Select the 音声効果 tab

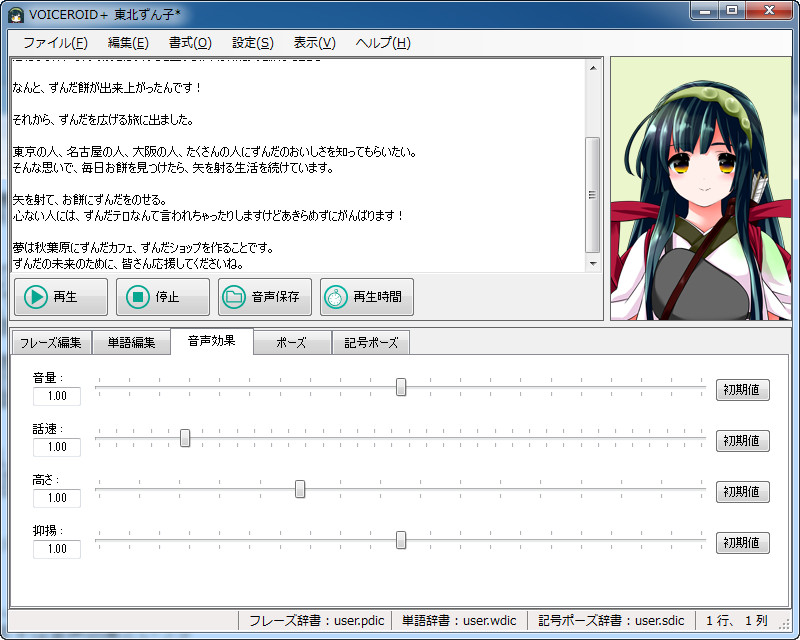click(212, 341)
